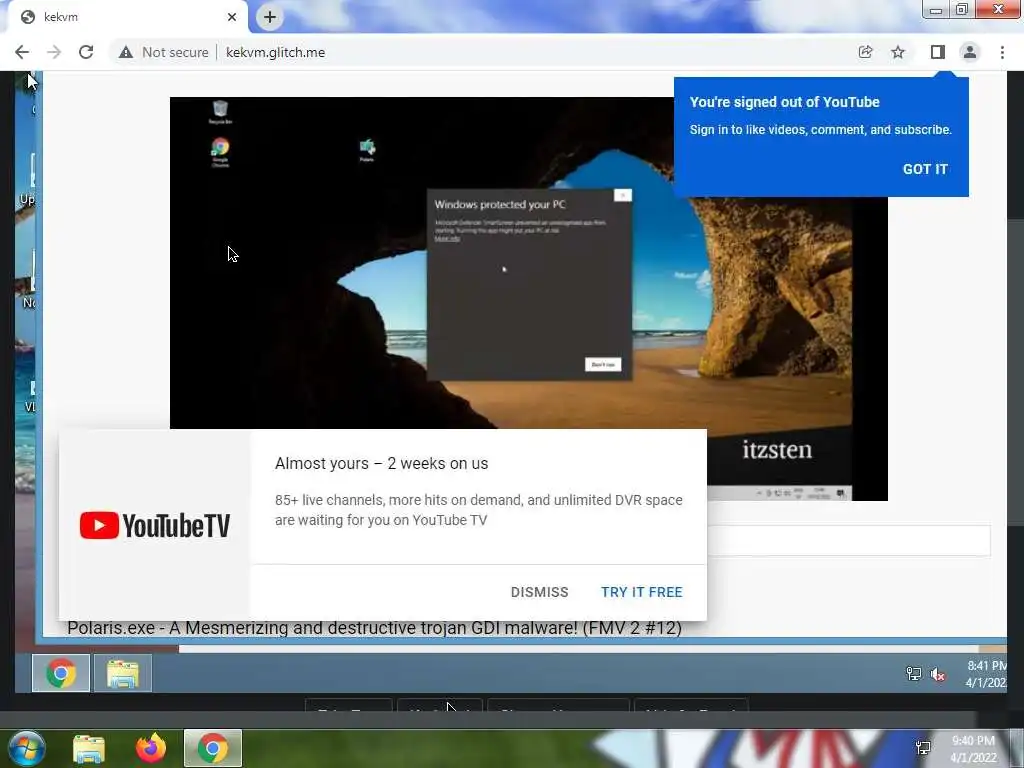
Task: Select Chrome on the host taskbar
Action: (213, 748)
